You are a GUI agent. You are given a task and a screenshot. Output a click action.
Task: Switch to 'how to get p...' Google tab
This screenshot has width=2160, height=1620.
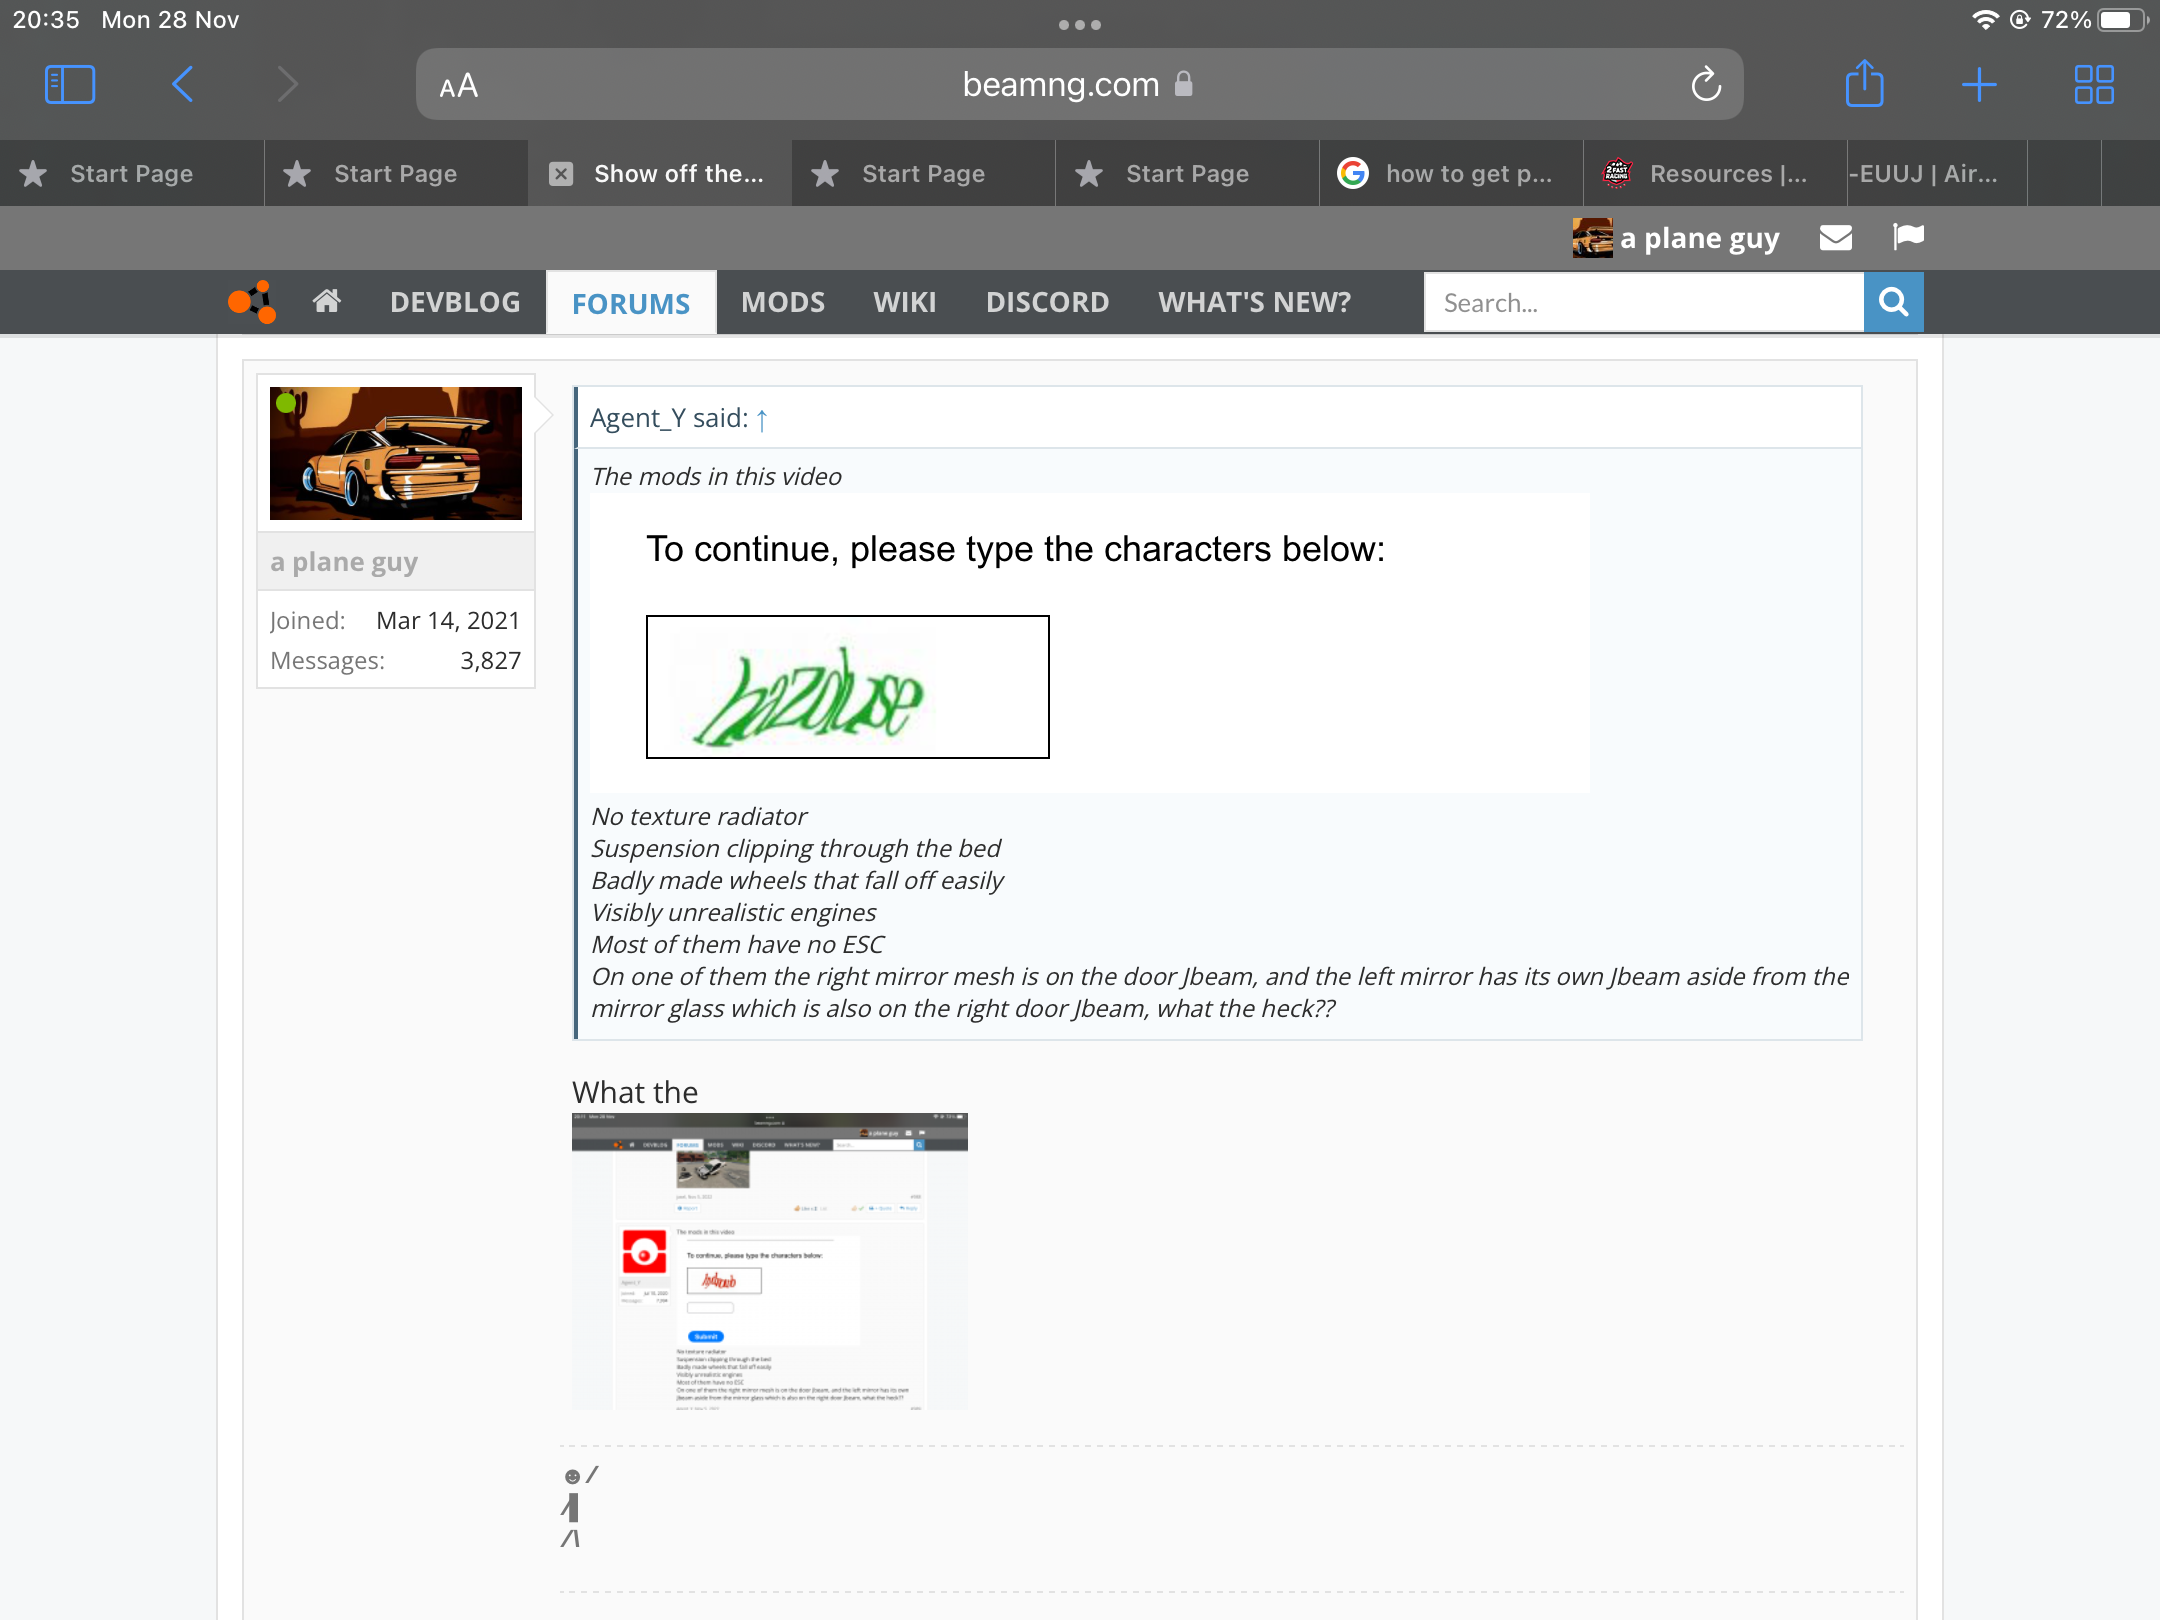coord(1452,174)
